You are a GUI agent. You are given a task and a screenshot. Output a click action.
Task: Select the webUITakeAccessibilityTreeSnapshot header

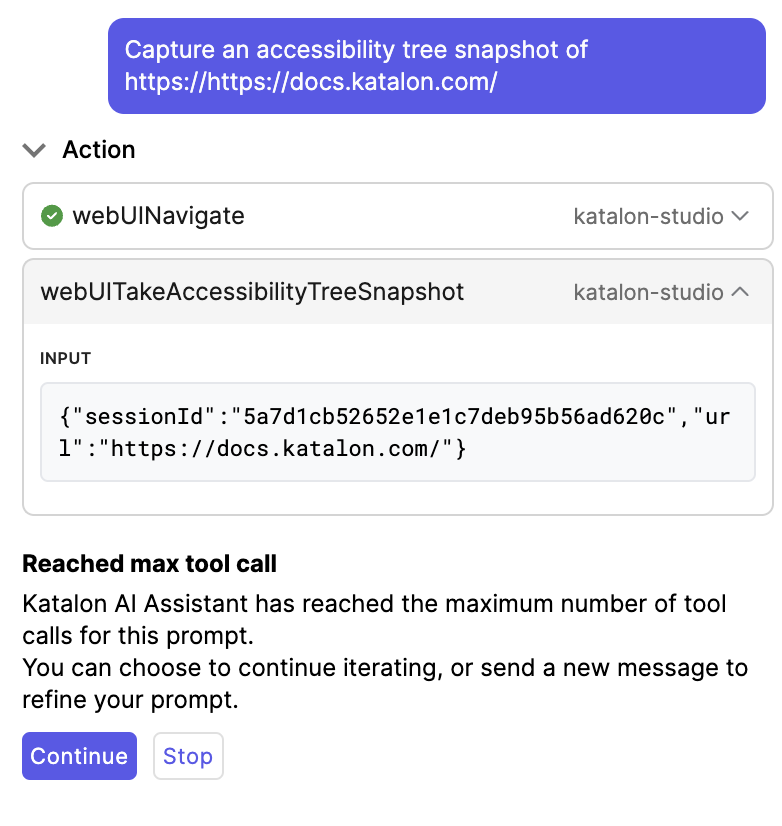251,292
